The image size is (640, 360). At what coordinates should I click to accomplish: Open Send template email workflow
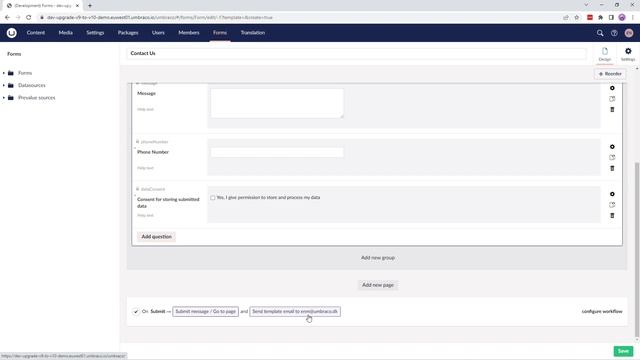click(x=295, y=311)
